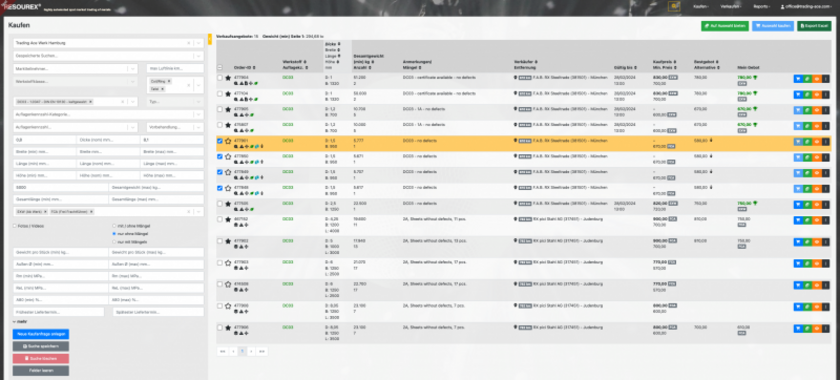Click the 'Felder leeren' button

(41, 371)
